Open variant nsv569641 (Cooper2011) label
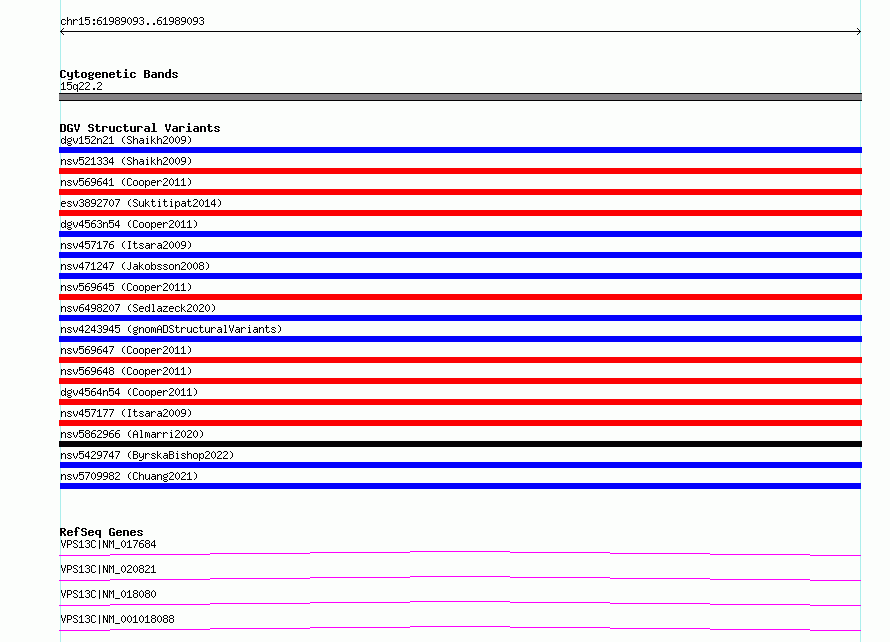This screenshot has width=890, height=642. click(126, 182)
